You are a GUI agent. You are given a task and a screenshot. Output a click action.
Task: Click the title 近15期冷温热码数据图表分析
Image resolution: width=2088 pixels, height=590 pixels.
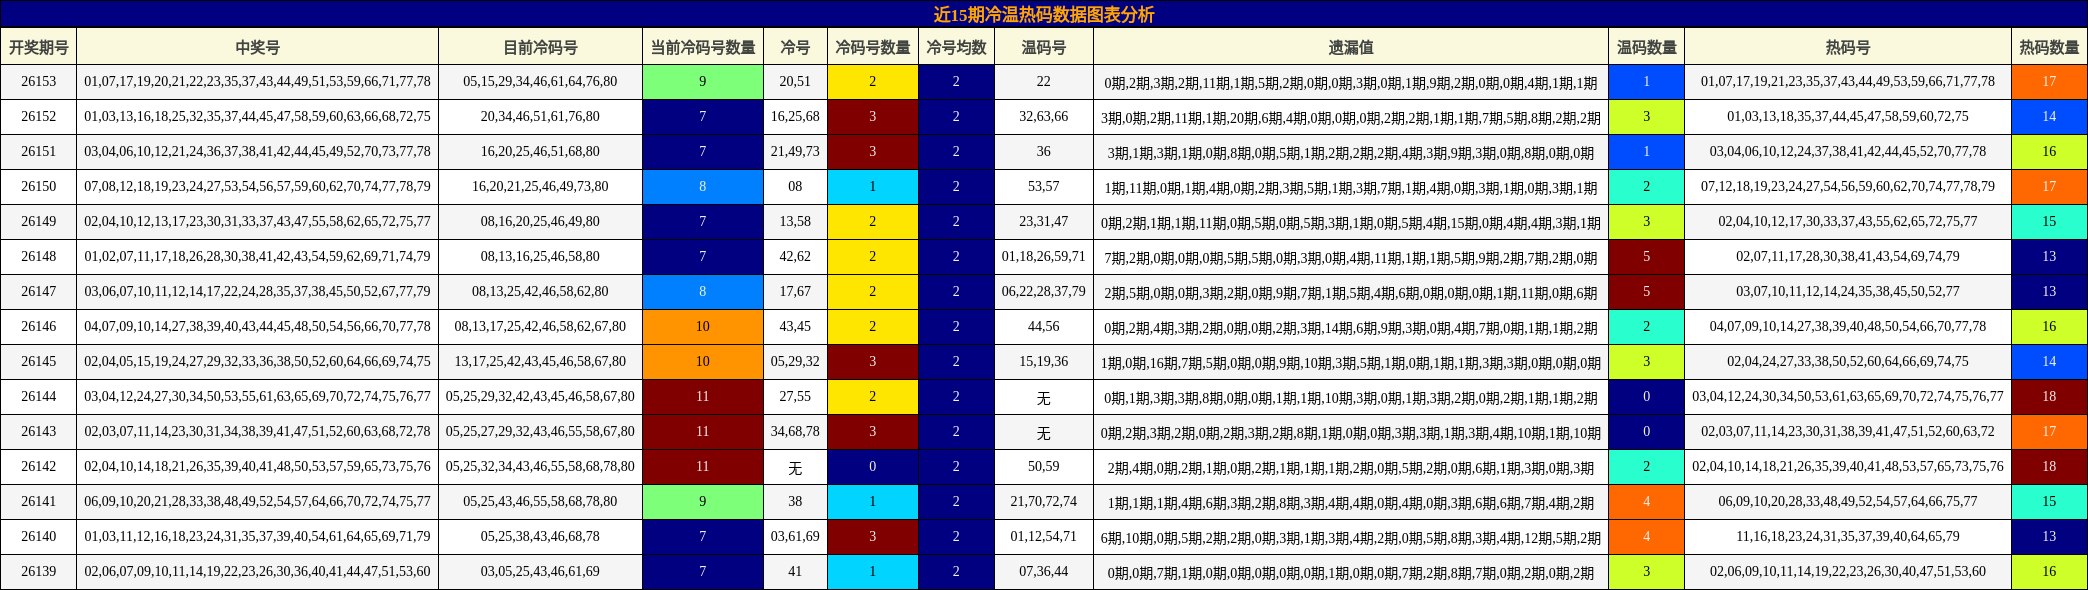pos(1043,14)
